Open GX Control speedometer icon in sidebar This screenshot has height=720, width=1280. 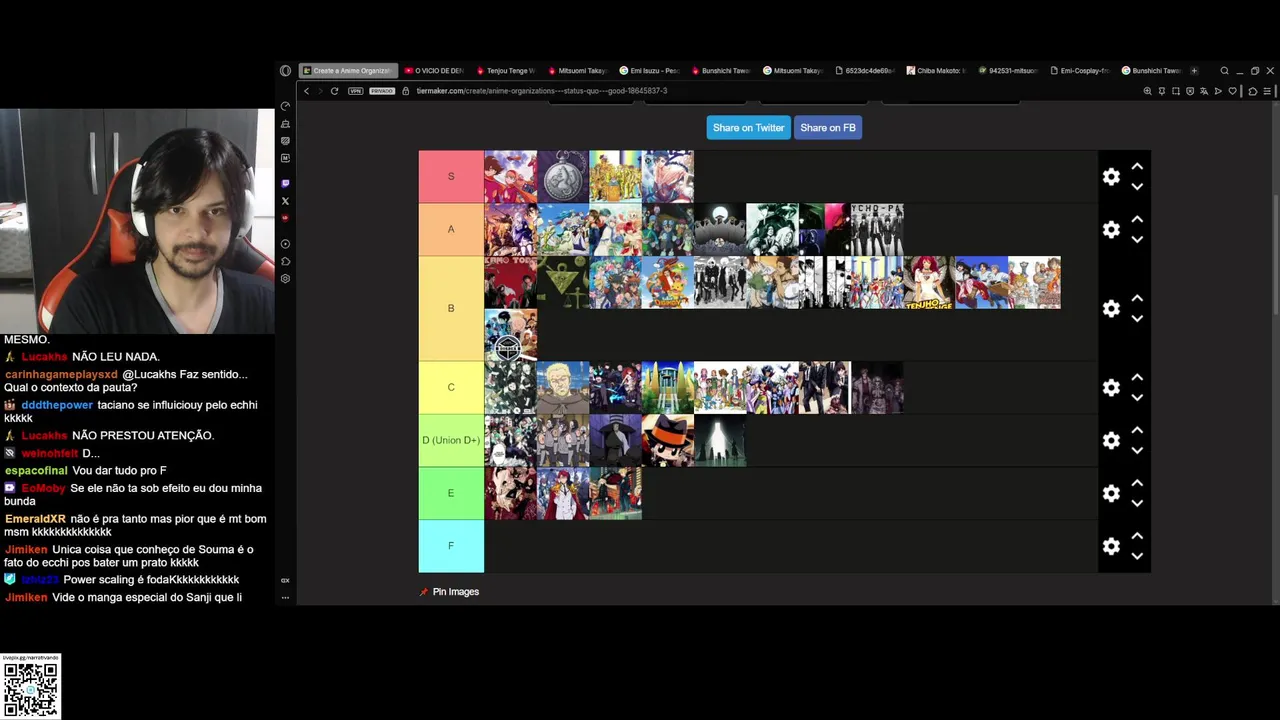tap(285, 106)
